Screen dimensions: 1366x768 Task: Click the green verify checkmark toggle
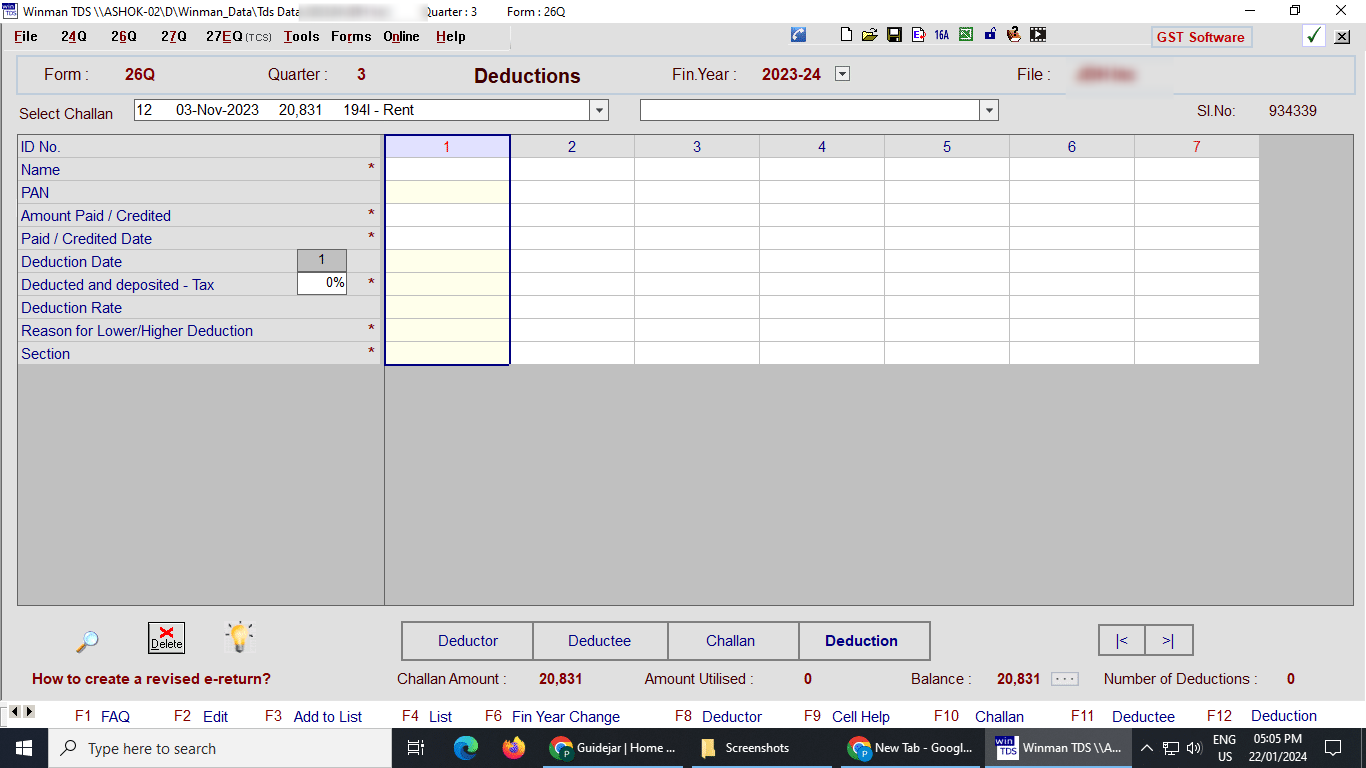pos(1314,35)
